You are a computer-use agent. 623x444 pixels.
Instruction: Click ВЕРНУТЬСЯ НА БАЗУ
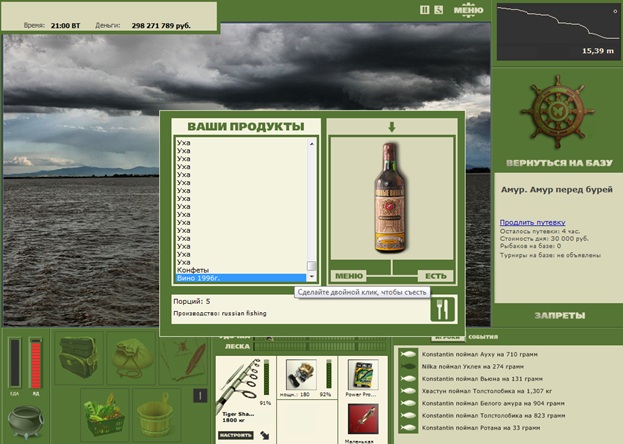click(559, 163)
